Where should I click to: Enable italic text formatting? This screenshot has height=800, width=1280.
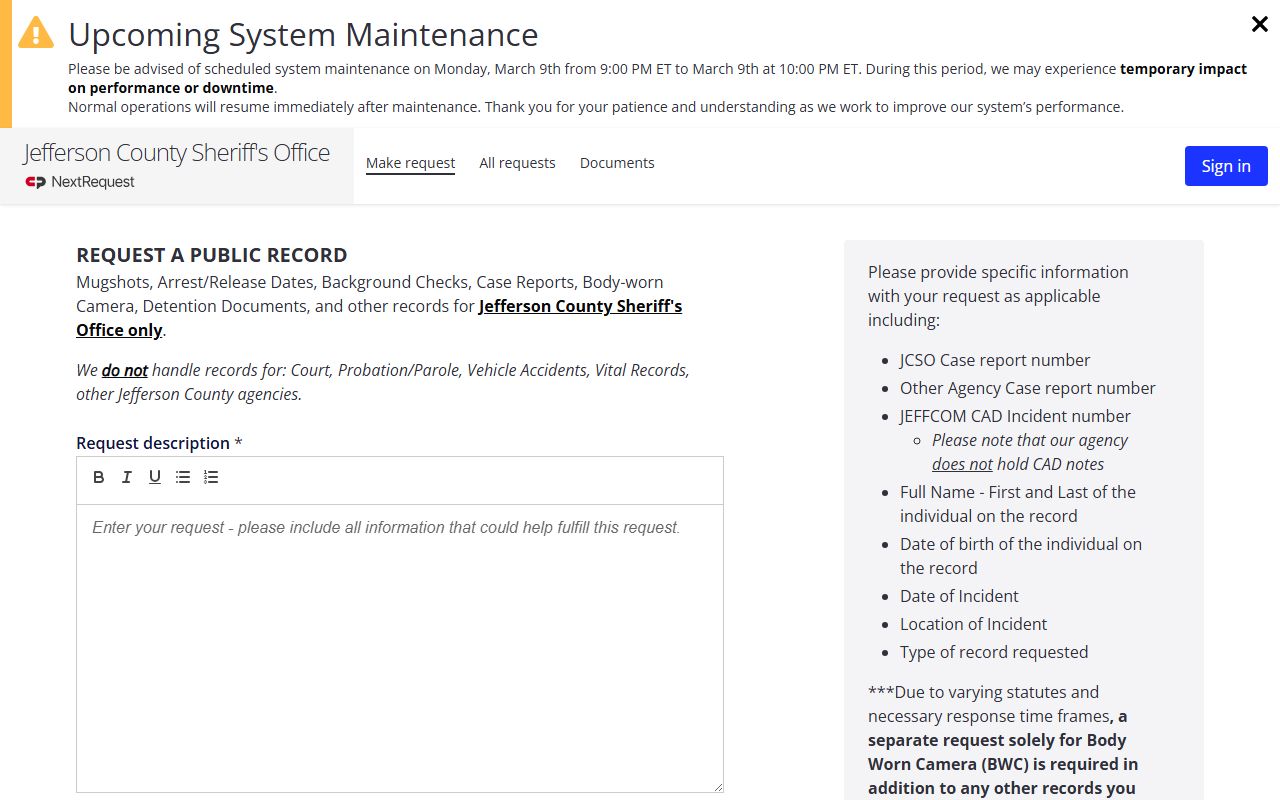(x=127, y=477)
